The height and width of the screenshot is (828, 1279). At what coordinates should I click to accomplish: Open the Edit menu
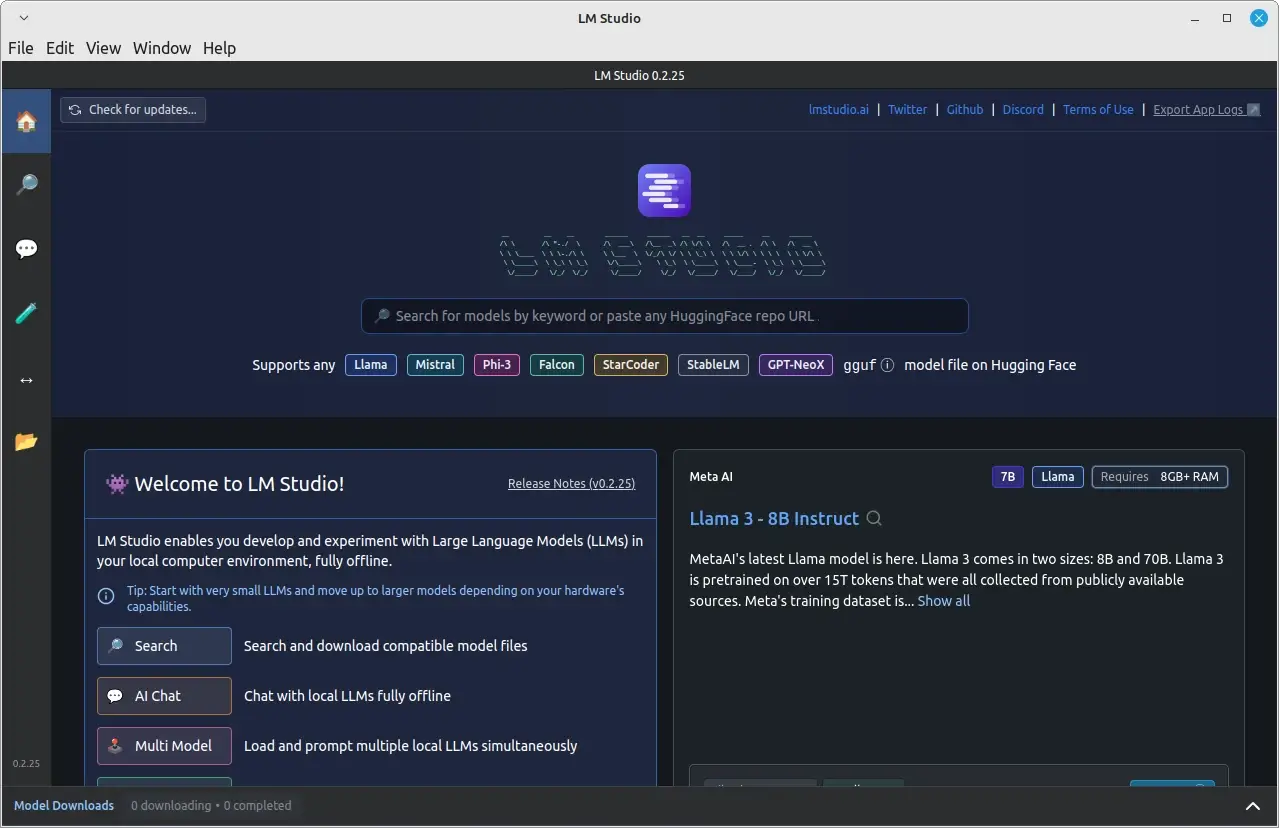pos(60,48)
